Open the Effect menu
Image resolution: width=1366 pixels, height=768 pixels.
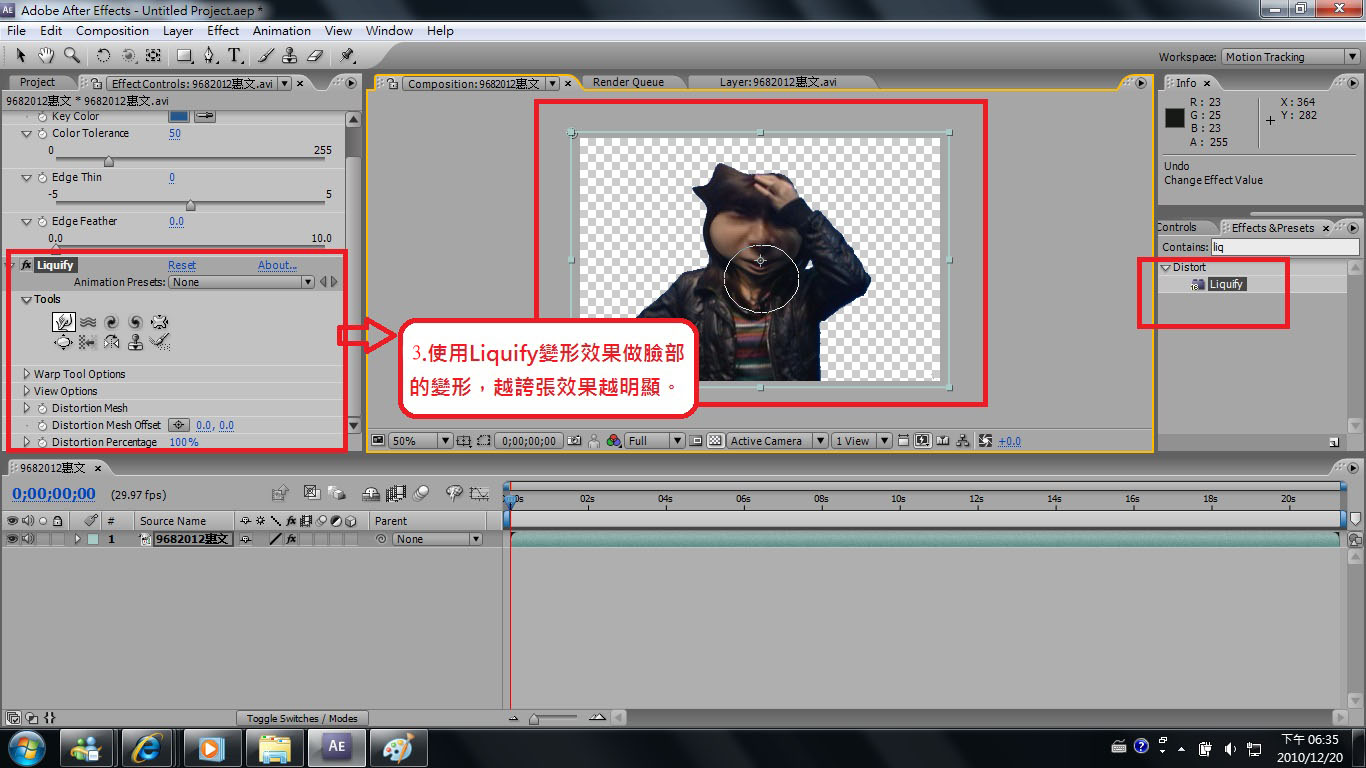(223, 31)
